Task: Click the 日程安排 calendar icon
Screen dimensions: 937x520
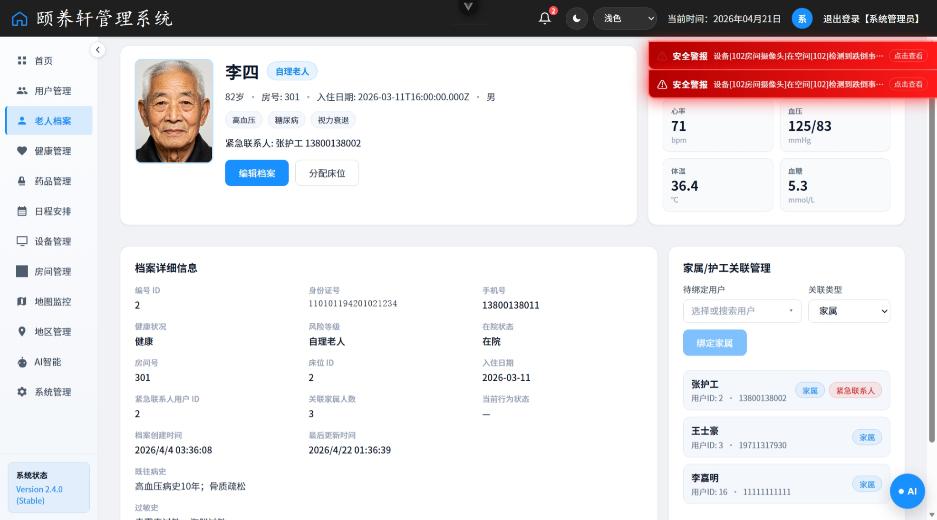Action: pyautogui.click(x=22, y=211)
